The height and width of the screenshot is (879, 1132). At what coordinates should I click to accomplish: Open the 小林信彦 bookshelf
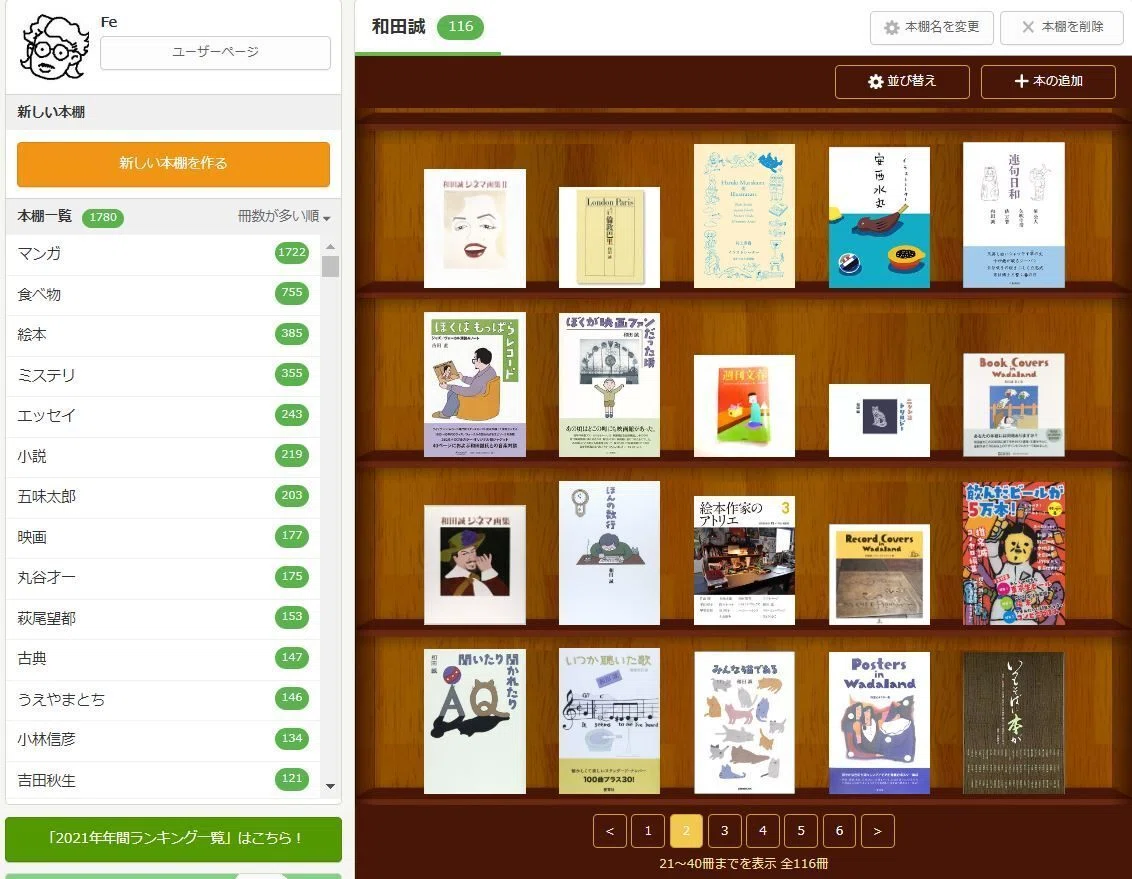pyautogui.click(x=163, y=739)
